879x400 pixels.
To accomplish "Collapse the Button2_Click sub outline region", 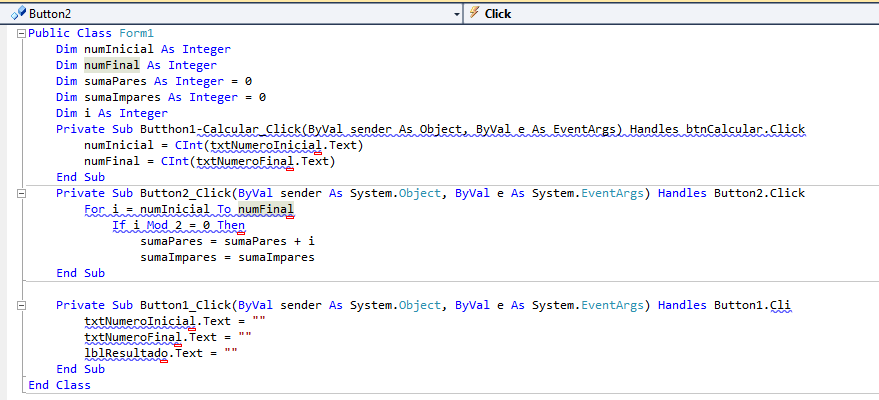I will click(21, 193).
